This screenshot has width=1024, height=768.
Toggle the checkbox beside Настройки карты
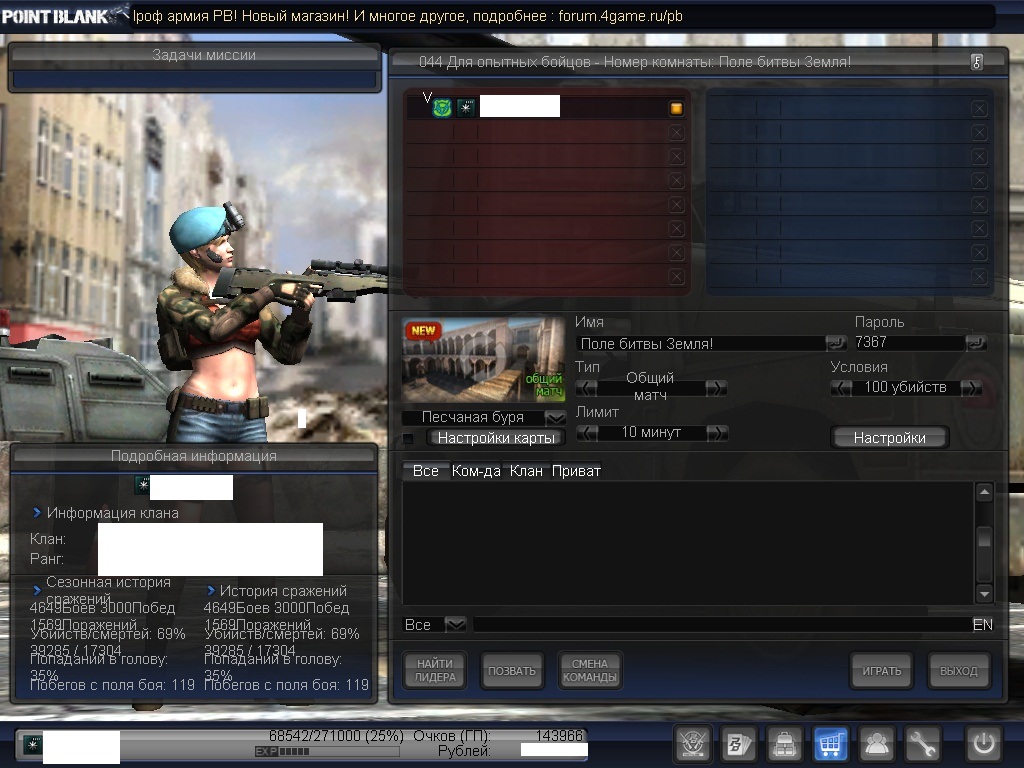coord(408,438)
